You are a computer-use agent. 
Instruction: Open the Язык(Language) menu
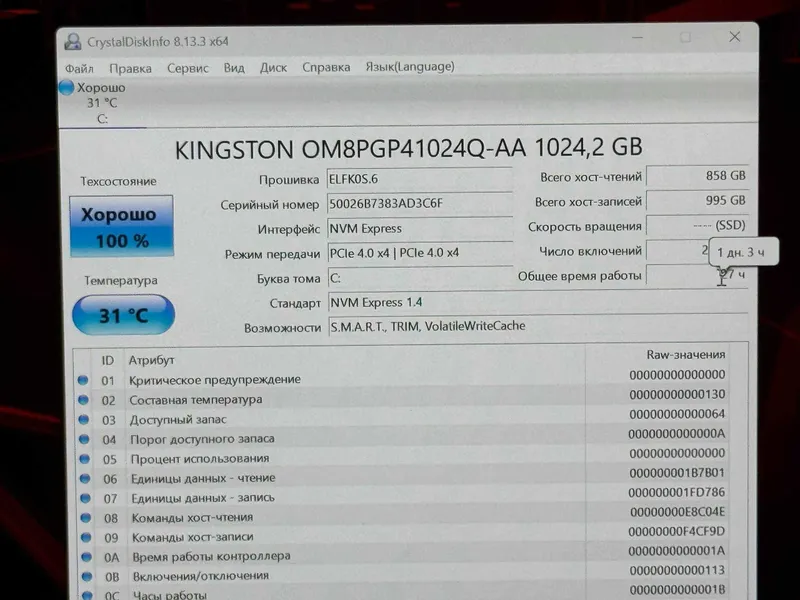point(410,66)
